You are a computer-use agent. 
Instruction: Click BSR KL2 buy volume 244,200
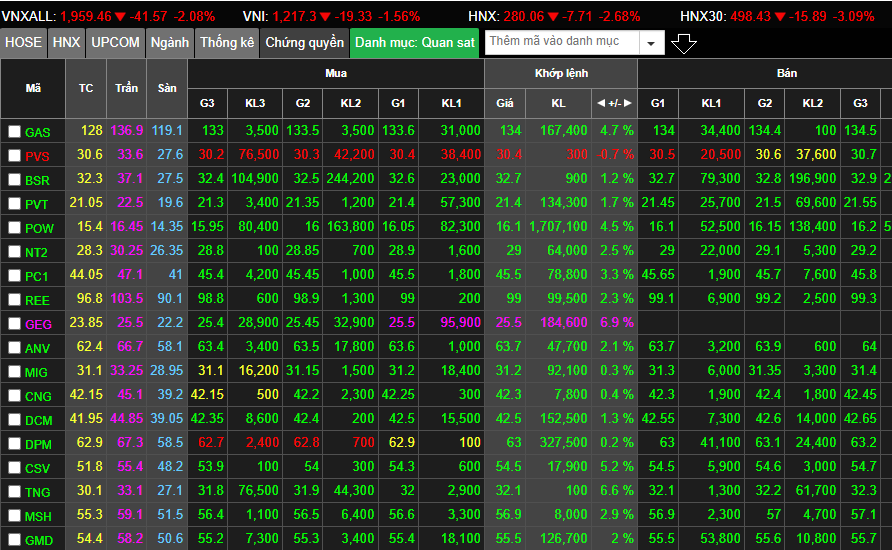(x=350, y=179)
